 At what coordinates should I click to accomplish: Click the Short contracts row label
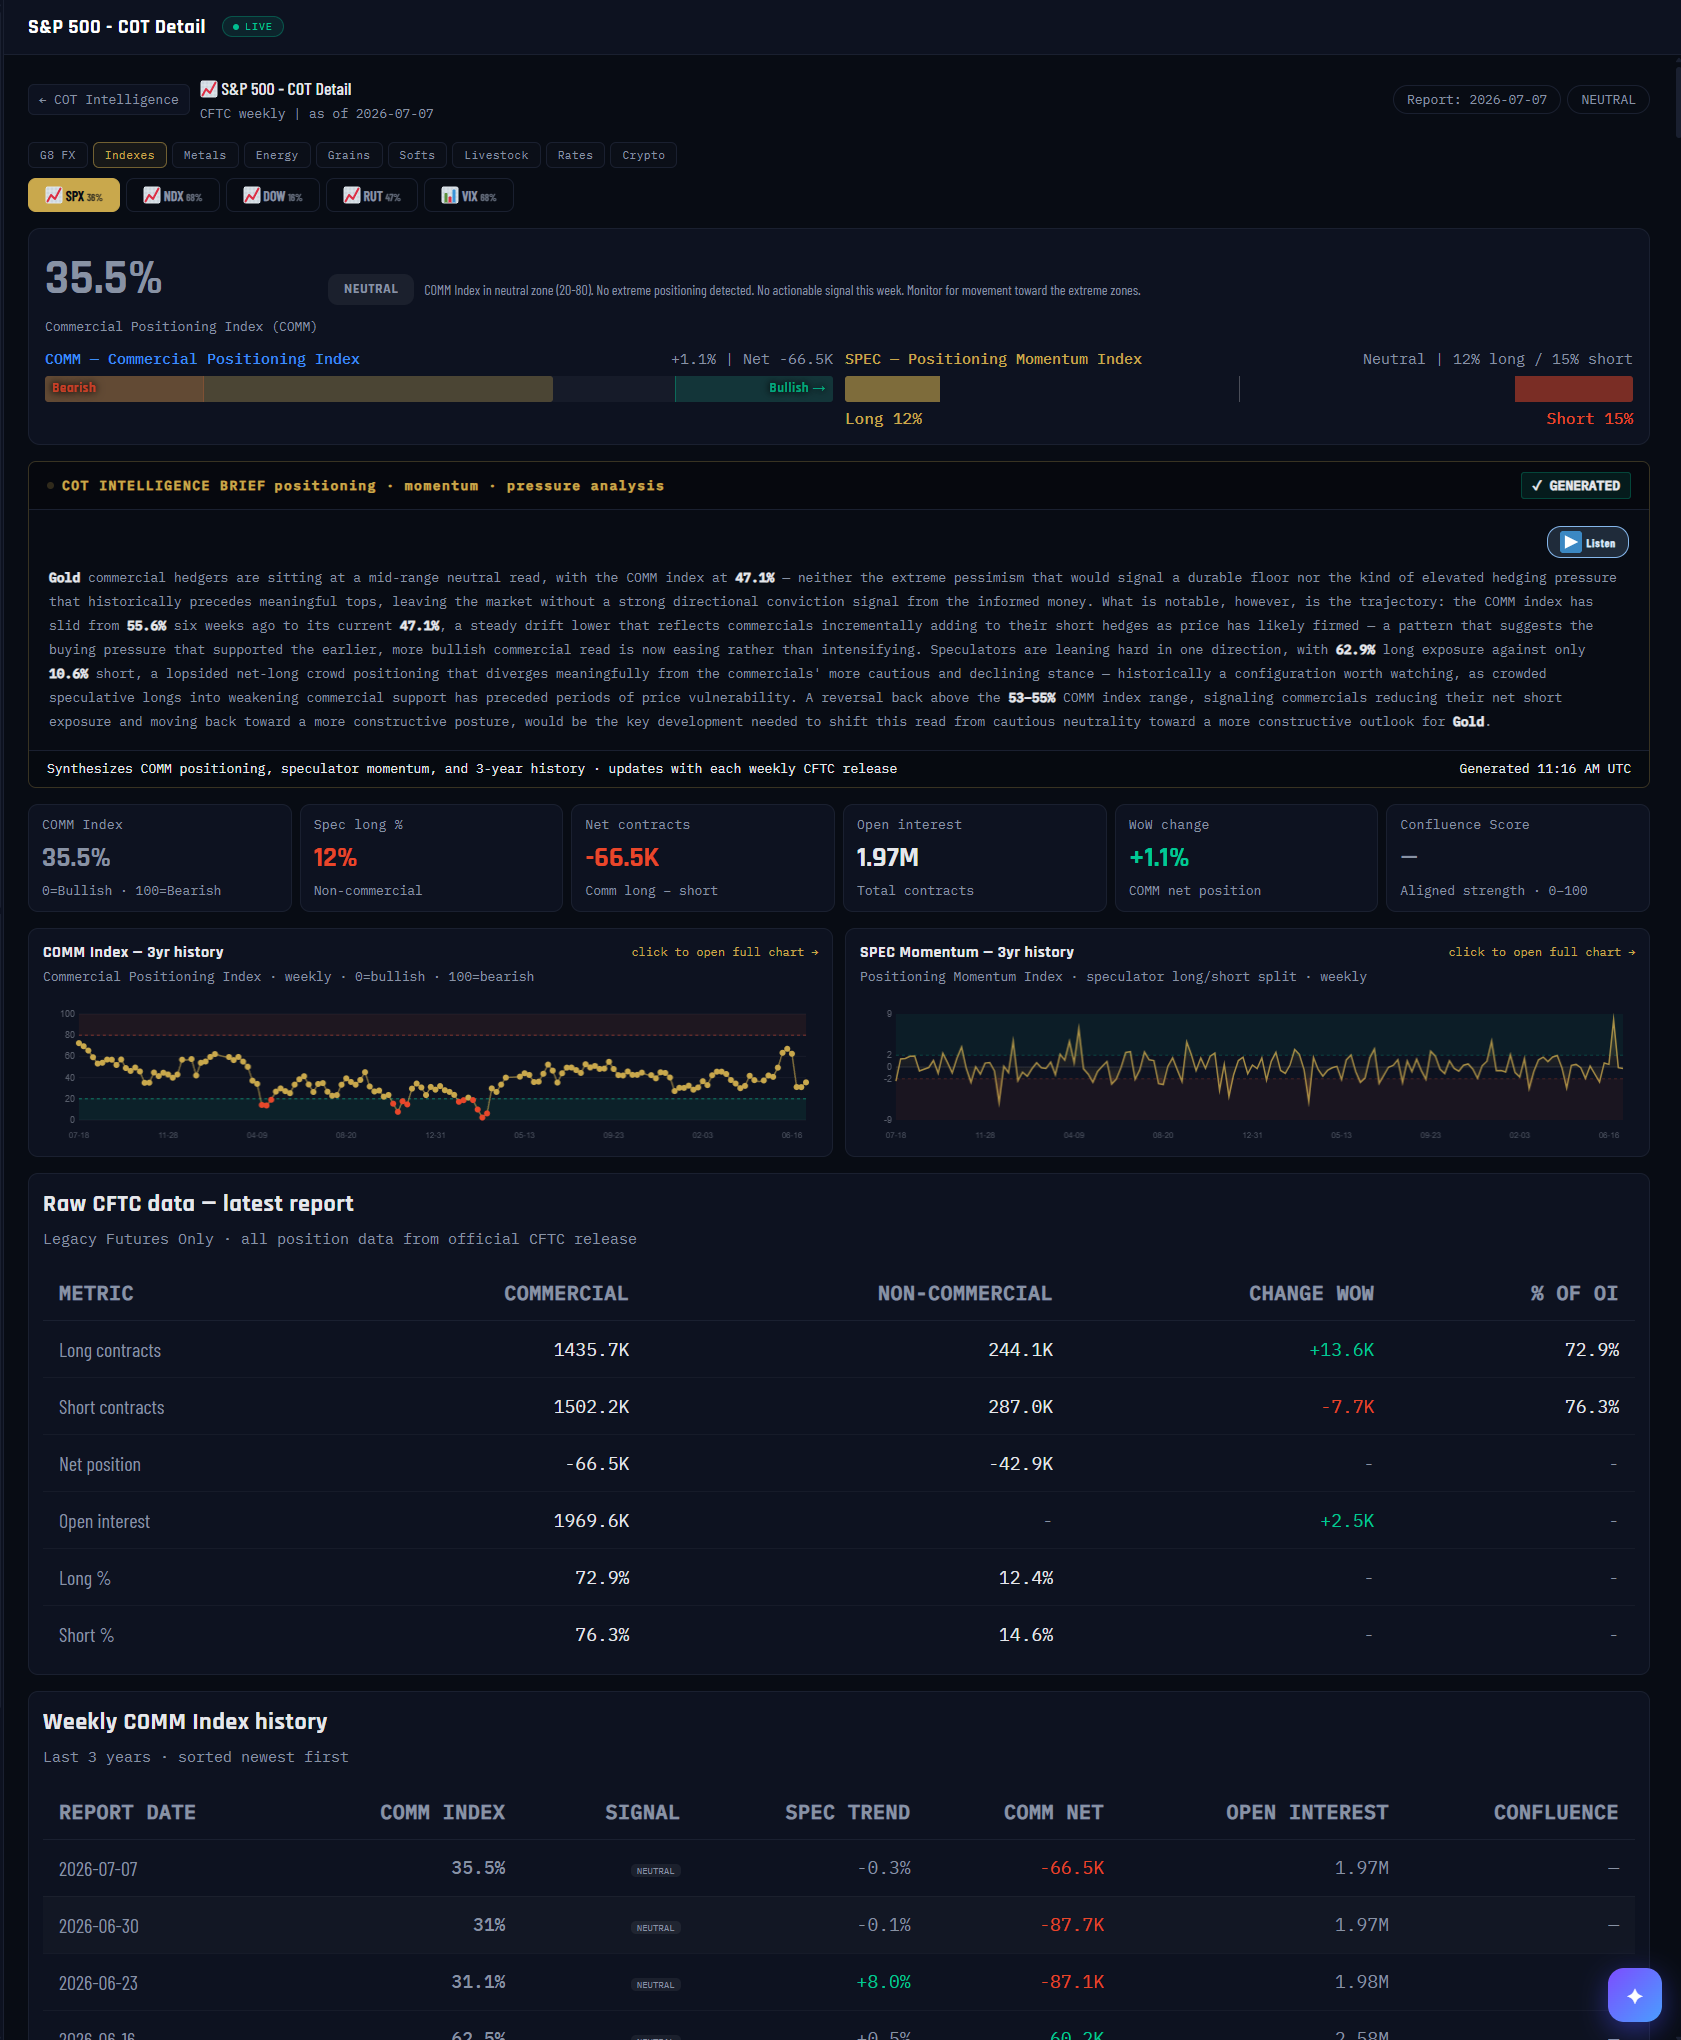click(x=112, y=1407)
